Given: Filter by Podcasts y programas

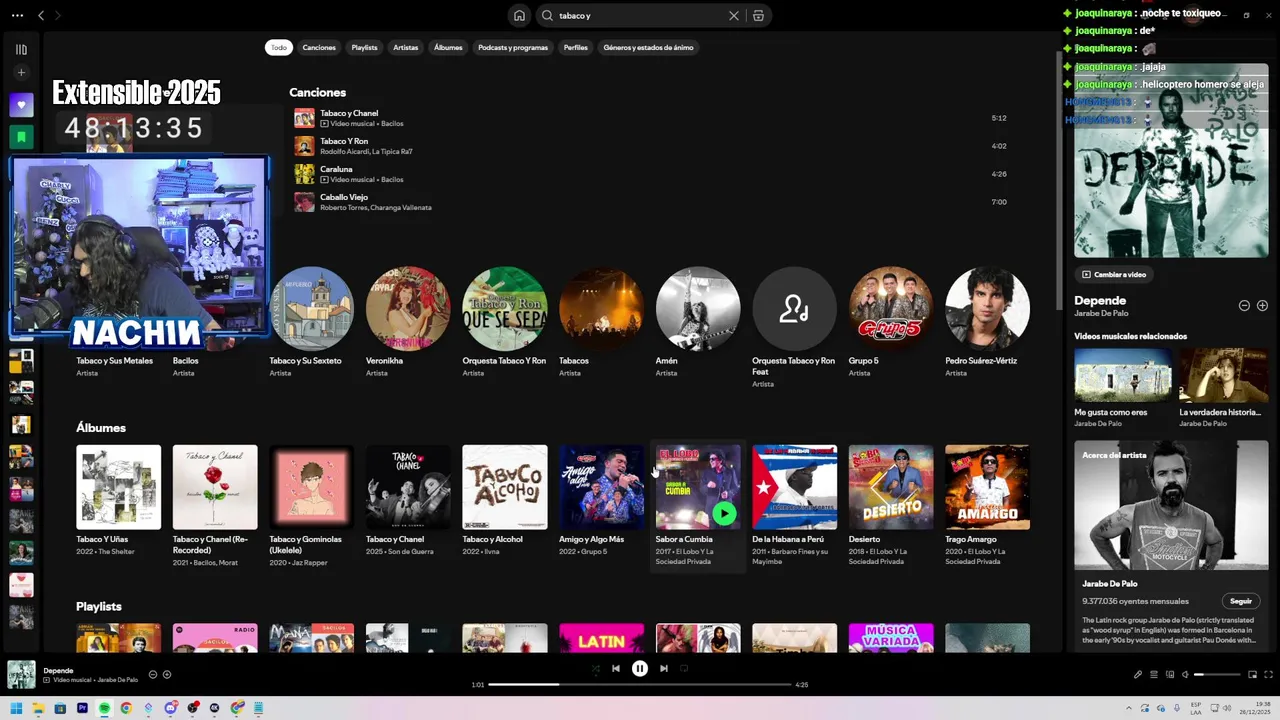Looking at the screenshot, I should (x=513, y=47).
